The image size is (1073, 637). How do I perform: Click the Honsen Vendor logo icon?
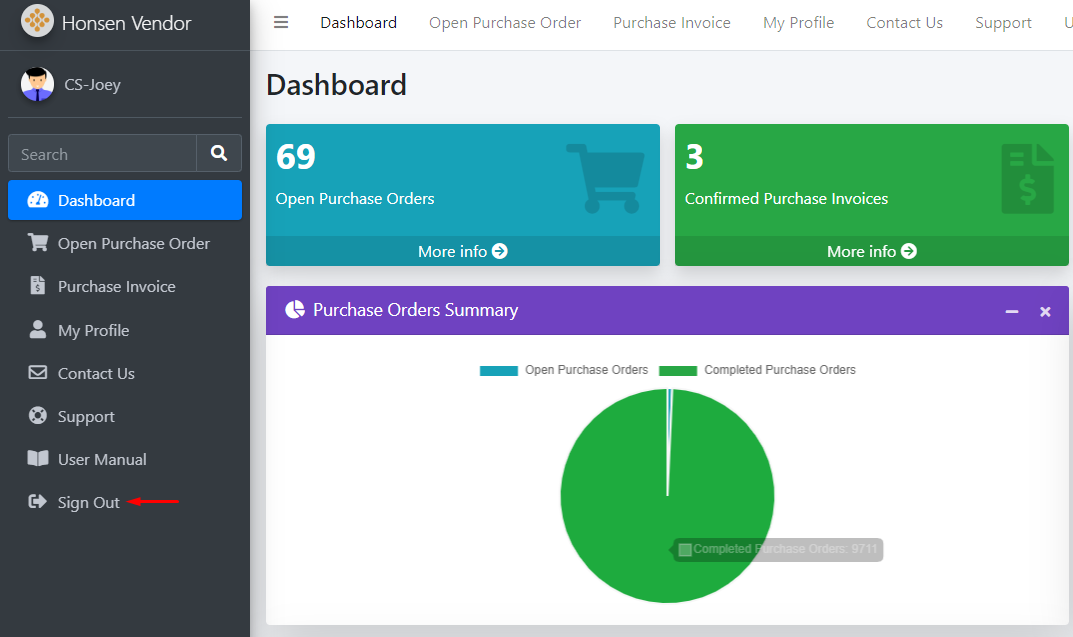pyautogui.click(x=37, y=22)
